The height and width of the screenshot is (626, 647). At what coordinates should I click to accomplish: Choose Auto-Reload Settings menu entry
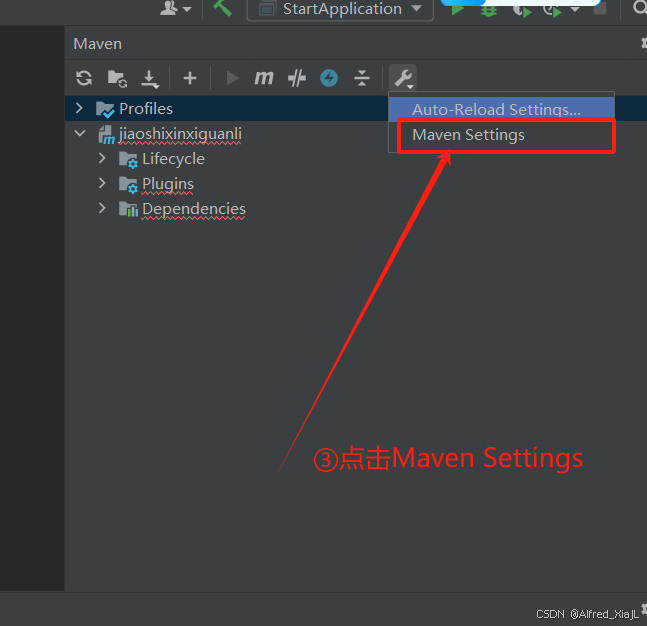(x=501, y=109)
